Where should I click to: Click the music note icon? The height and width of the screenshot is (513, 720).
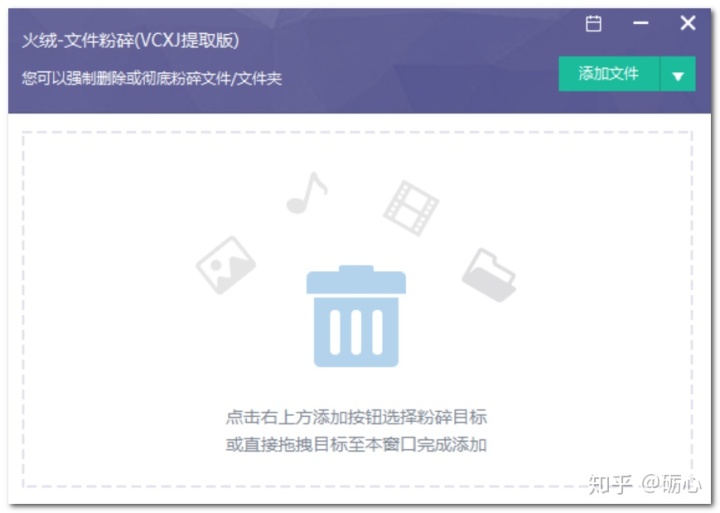(x=307, y=193)
